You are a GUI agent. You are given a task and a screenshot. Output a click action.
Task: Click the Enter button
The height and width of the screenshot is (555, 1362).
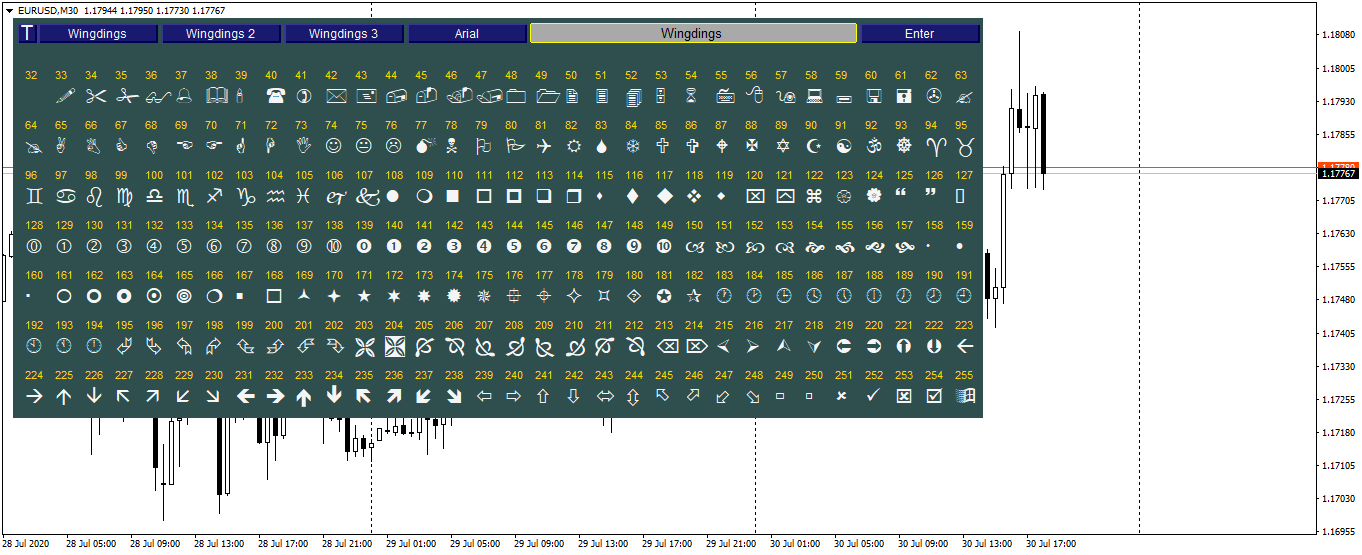pyautogui.click(x=920, y=34)
